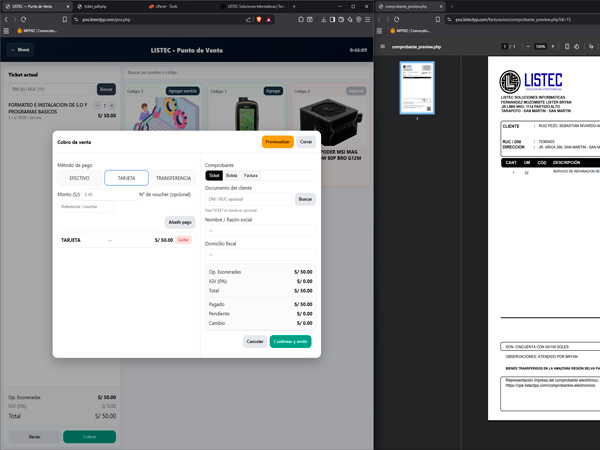The height and width of the screenshot is (450, 600).
Task: Close the Cobro de venta dialog with Cerrar
Action: pos(306,142)
